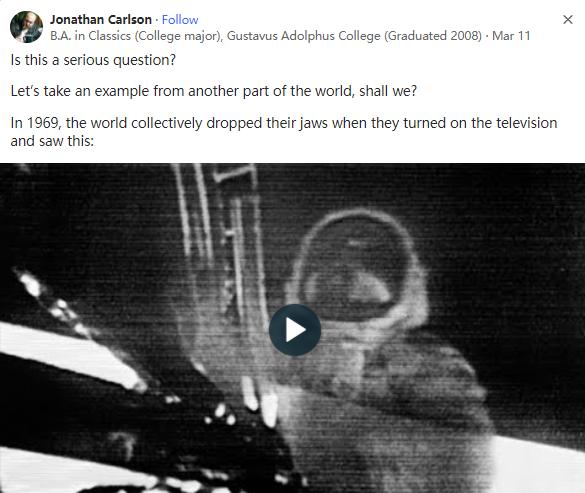Viewport: 585px width, 493px height.
Task: Play the moon landing video
Action: [x=295, y=330]
